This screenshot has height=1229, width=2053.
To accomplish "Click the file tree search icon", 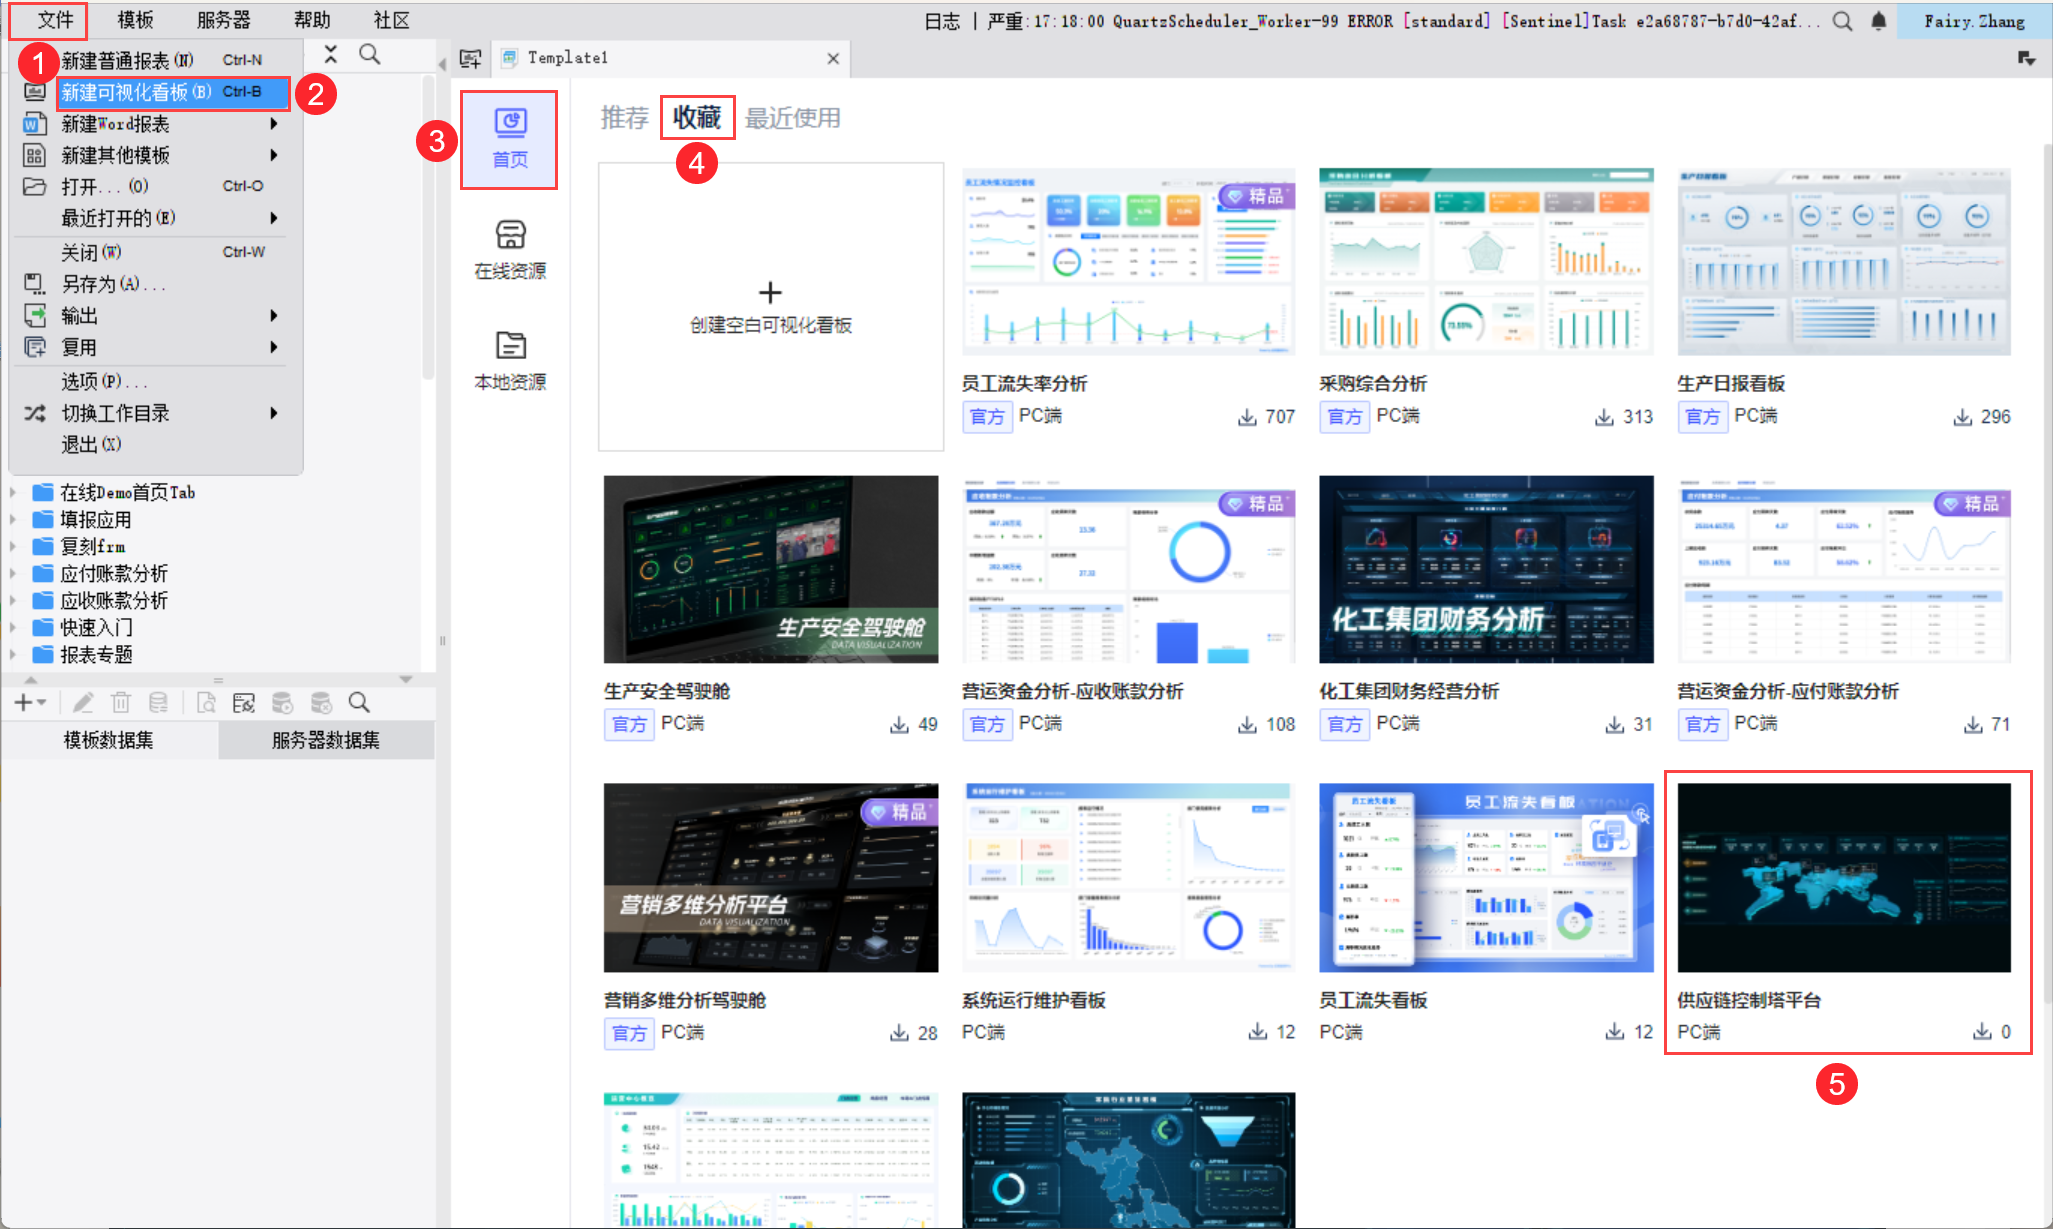I will pyautogui.click(x=370, y=55).
